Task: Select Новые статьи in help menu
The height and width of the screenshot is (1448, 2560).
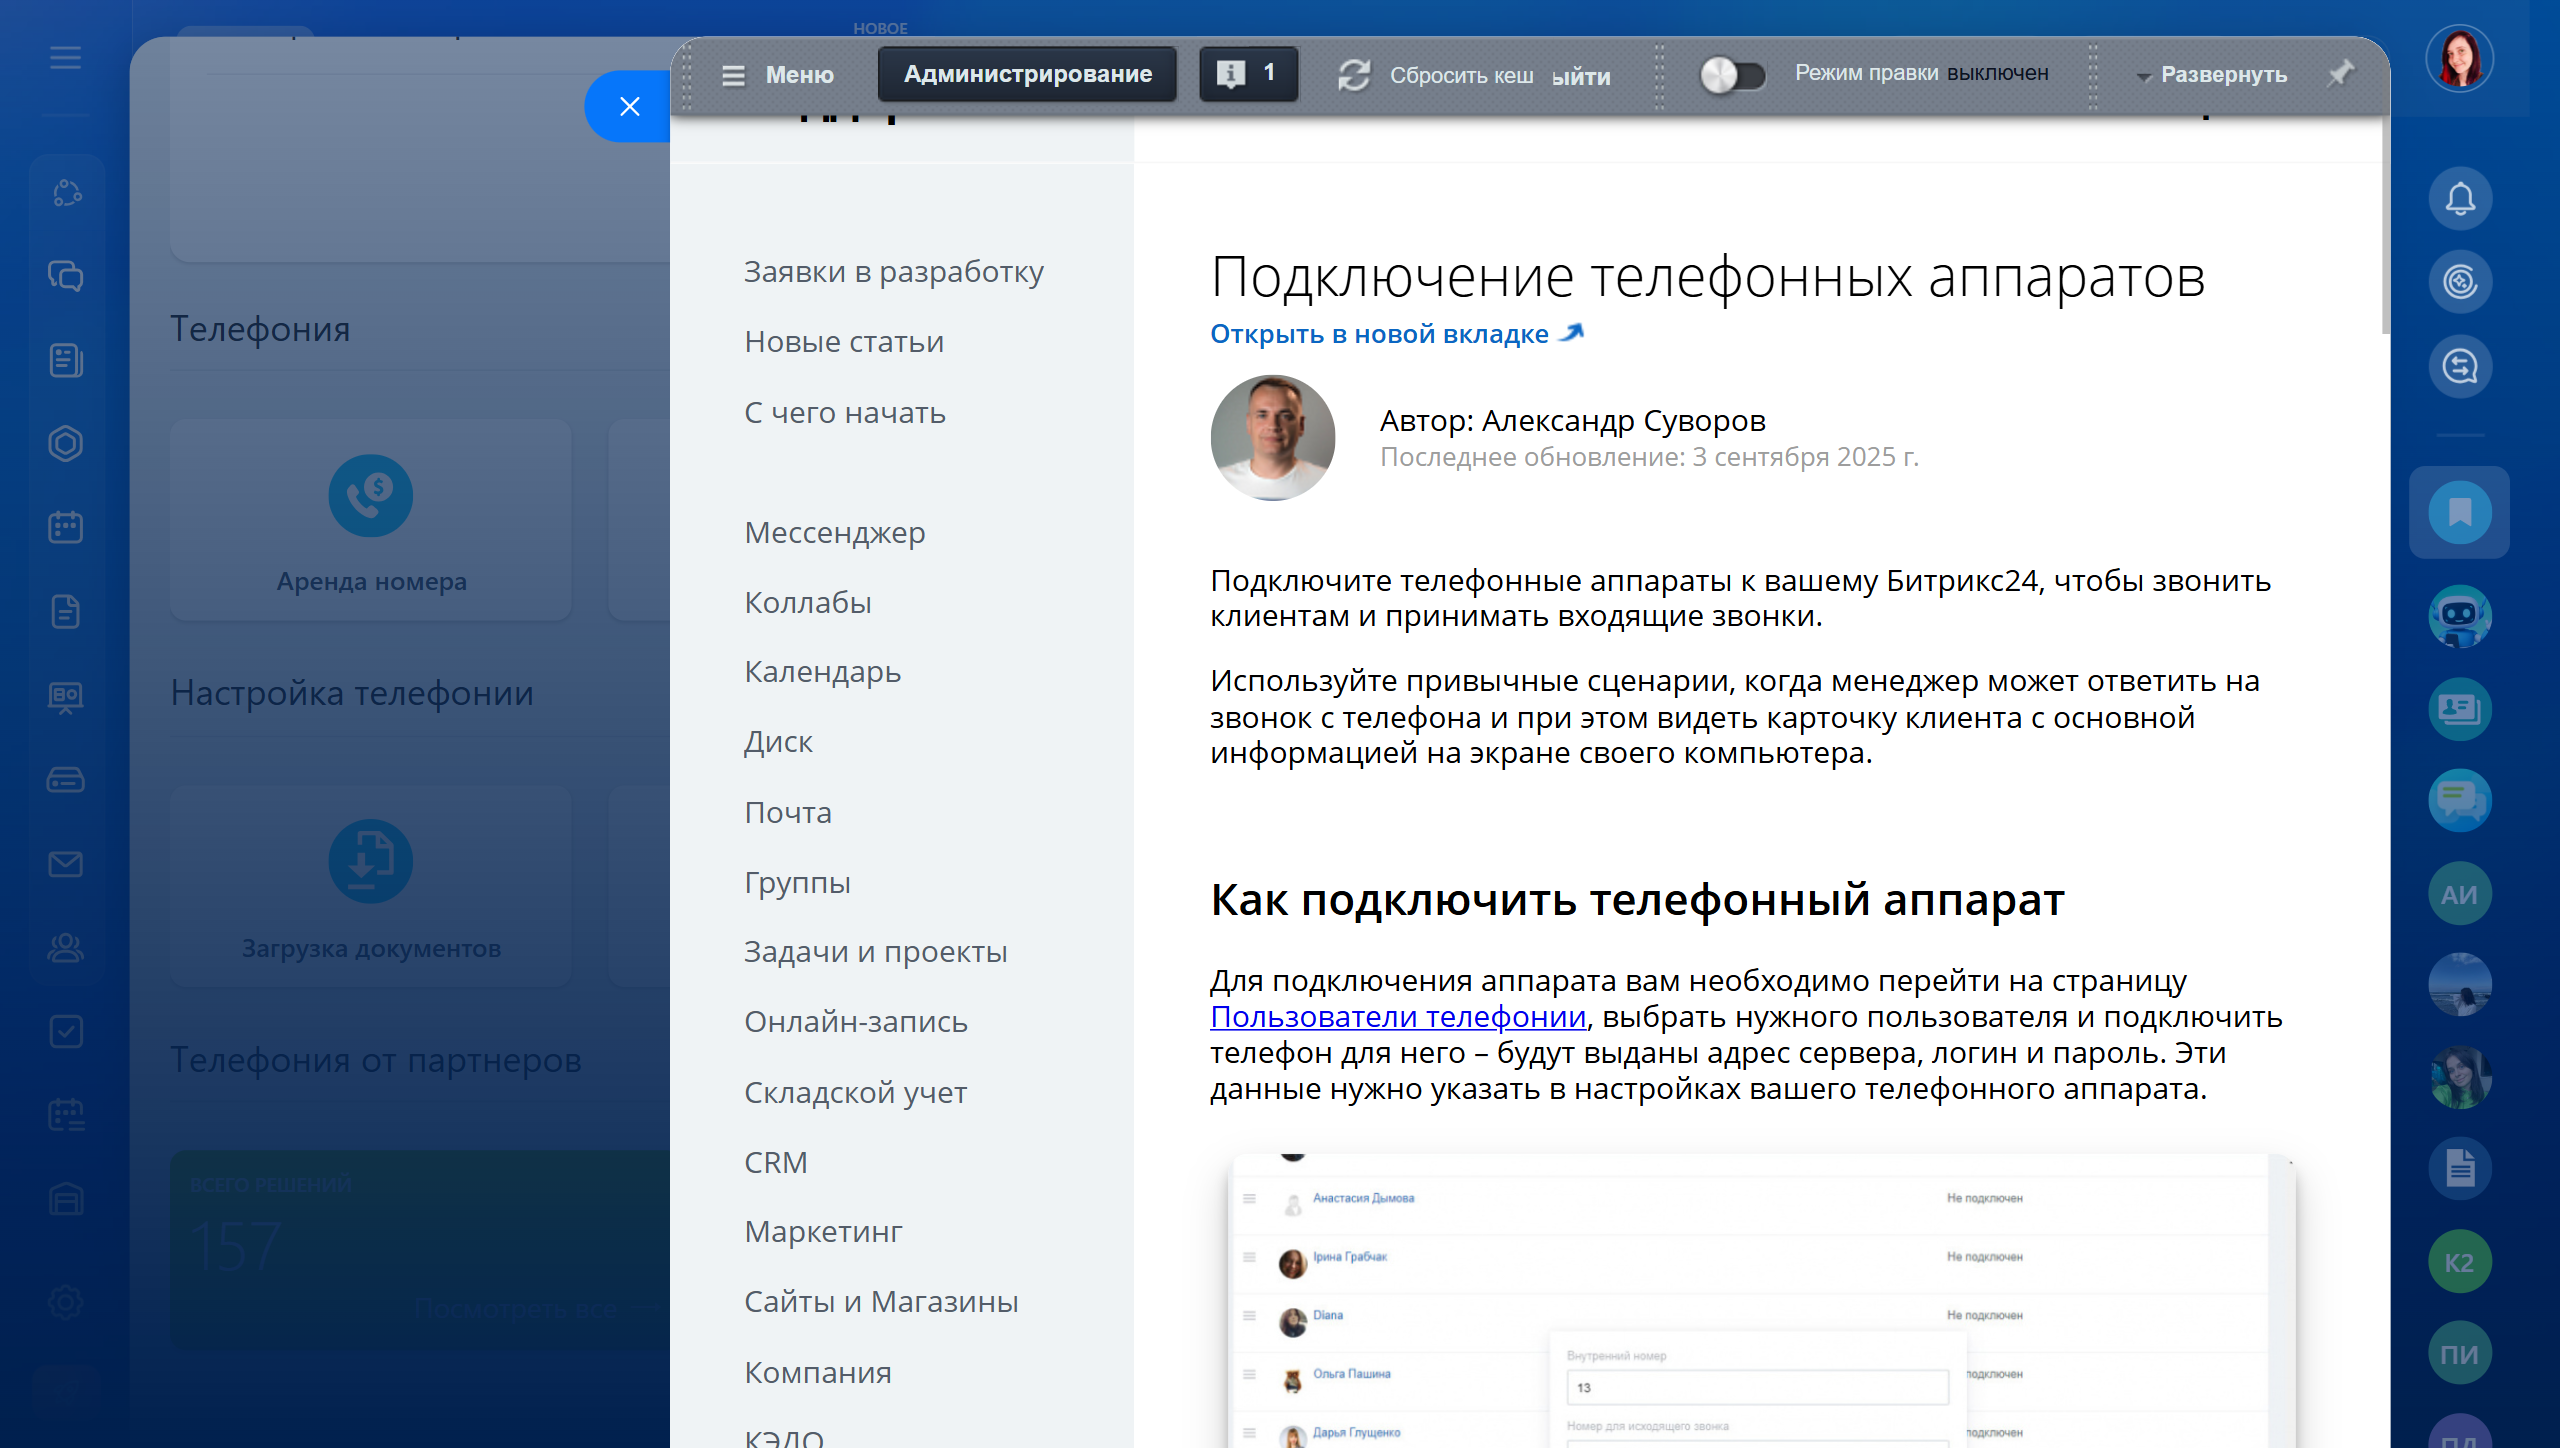Action: [x=844, y=342]
